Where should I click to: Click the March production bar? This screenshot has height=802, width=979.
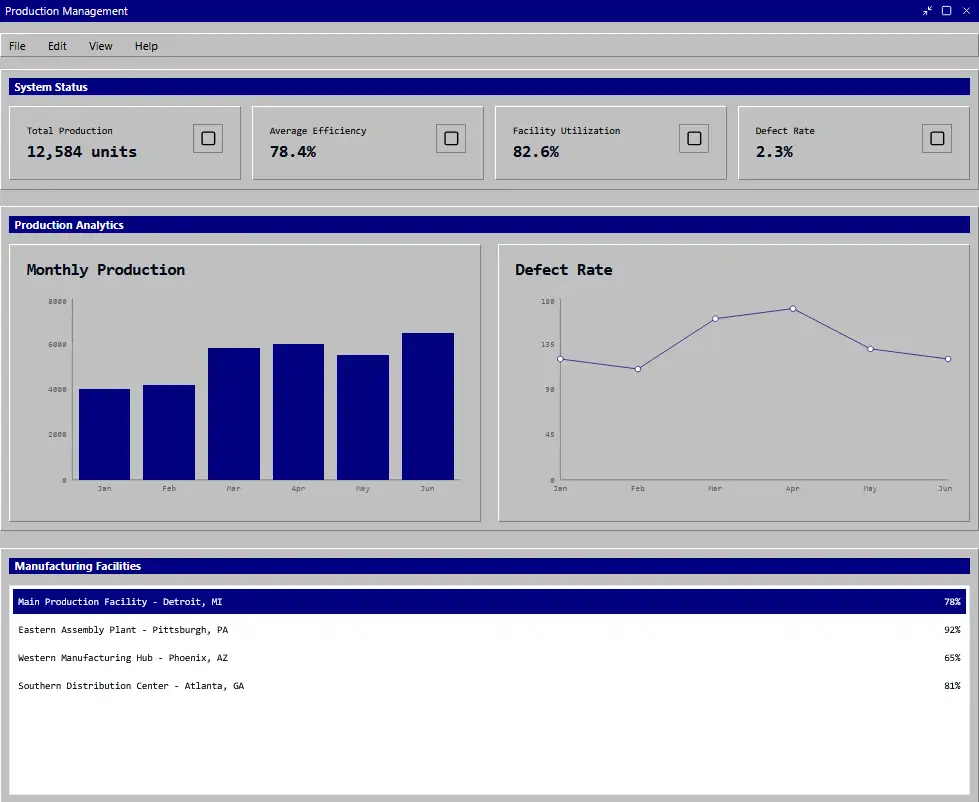click(234, 414)
